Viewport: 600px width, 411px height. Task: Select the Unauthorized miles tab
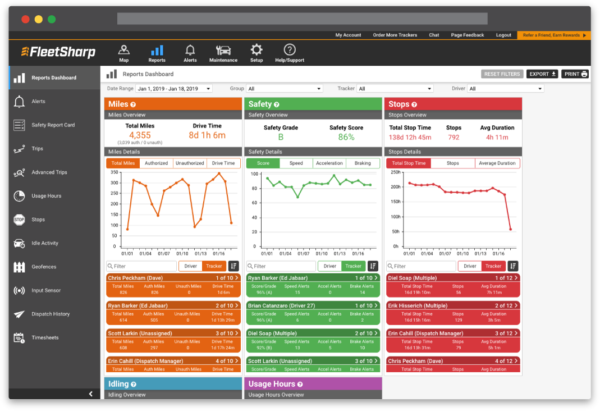(190, 163)
